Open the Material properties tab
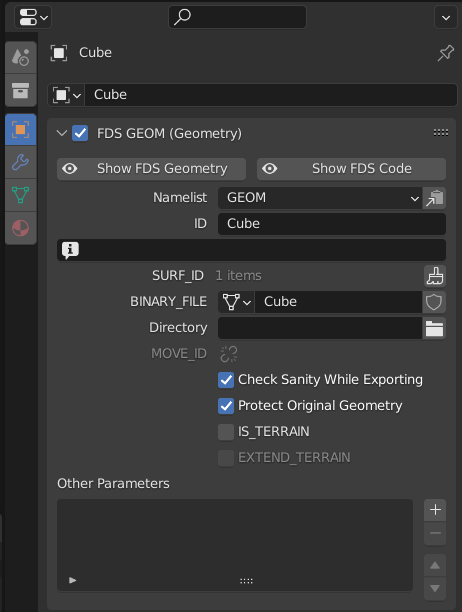This screenshot has height=612, width=462. pyautogui.click(x=21, y=228)
